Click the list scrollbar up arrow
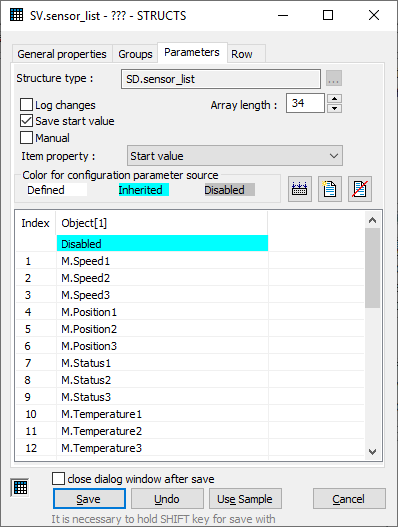Screen dimensions: 398x527 [x=372, y=220]
